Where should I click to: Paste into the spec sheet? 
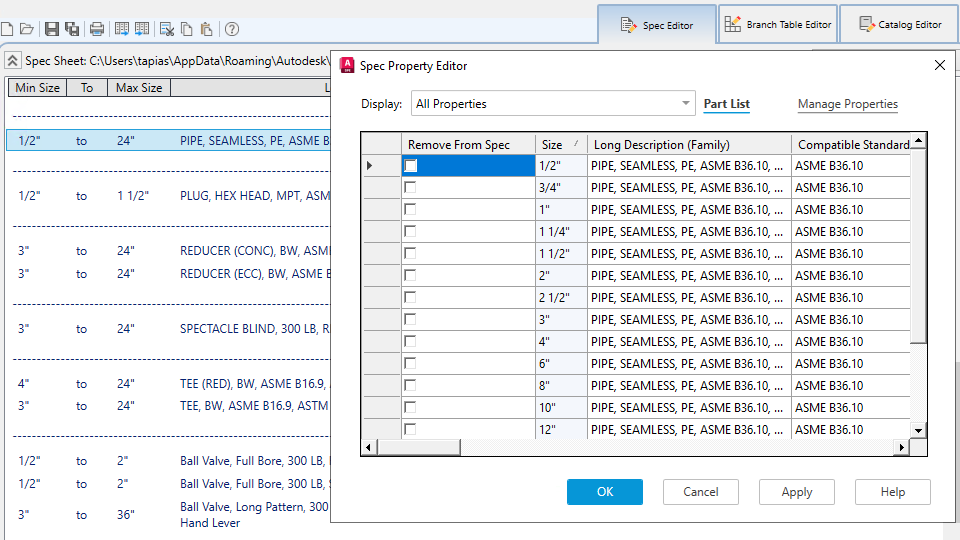[x=207, y=29]
